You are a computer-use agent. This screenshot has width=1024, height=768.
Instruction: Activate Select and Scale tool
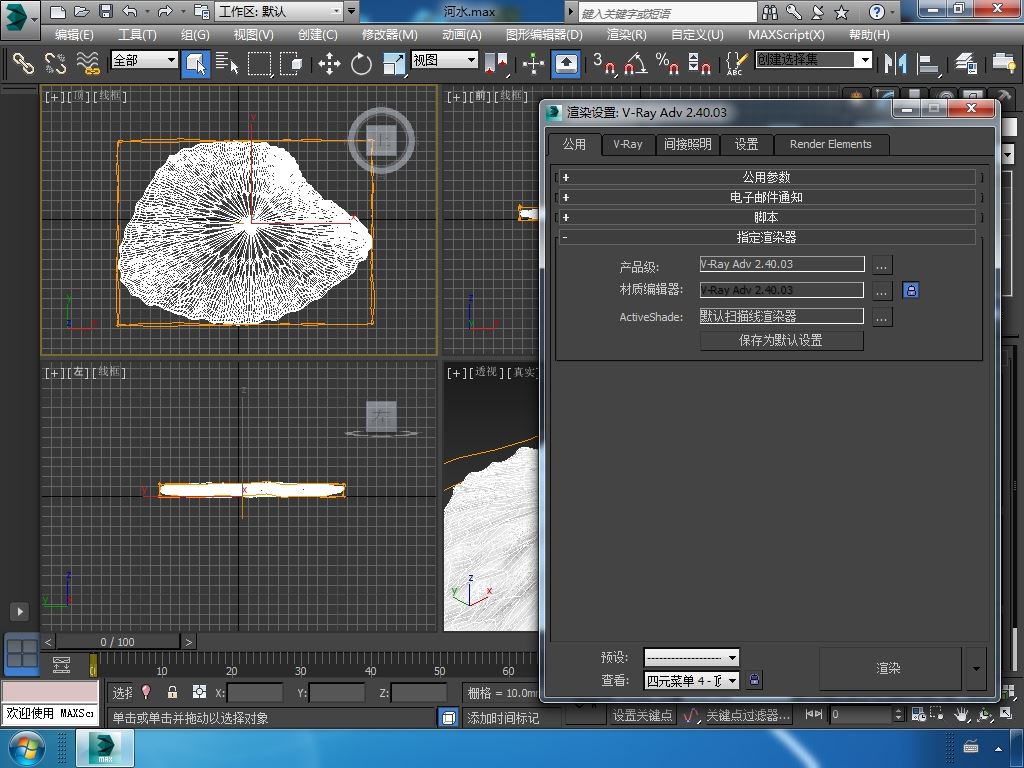[x=393, y=63]
